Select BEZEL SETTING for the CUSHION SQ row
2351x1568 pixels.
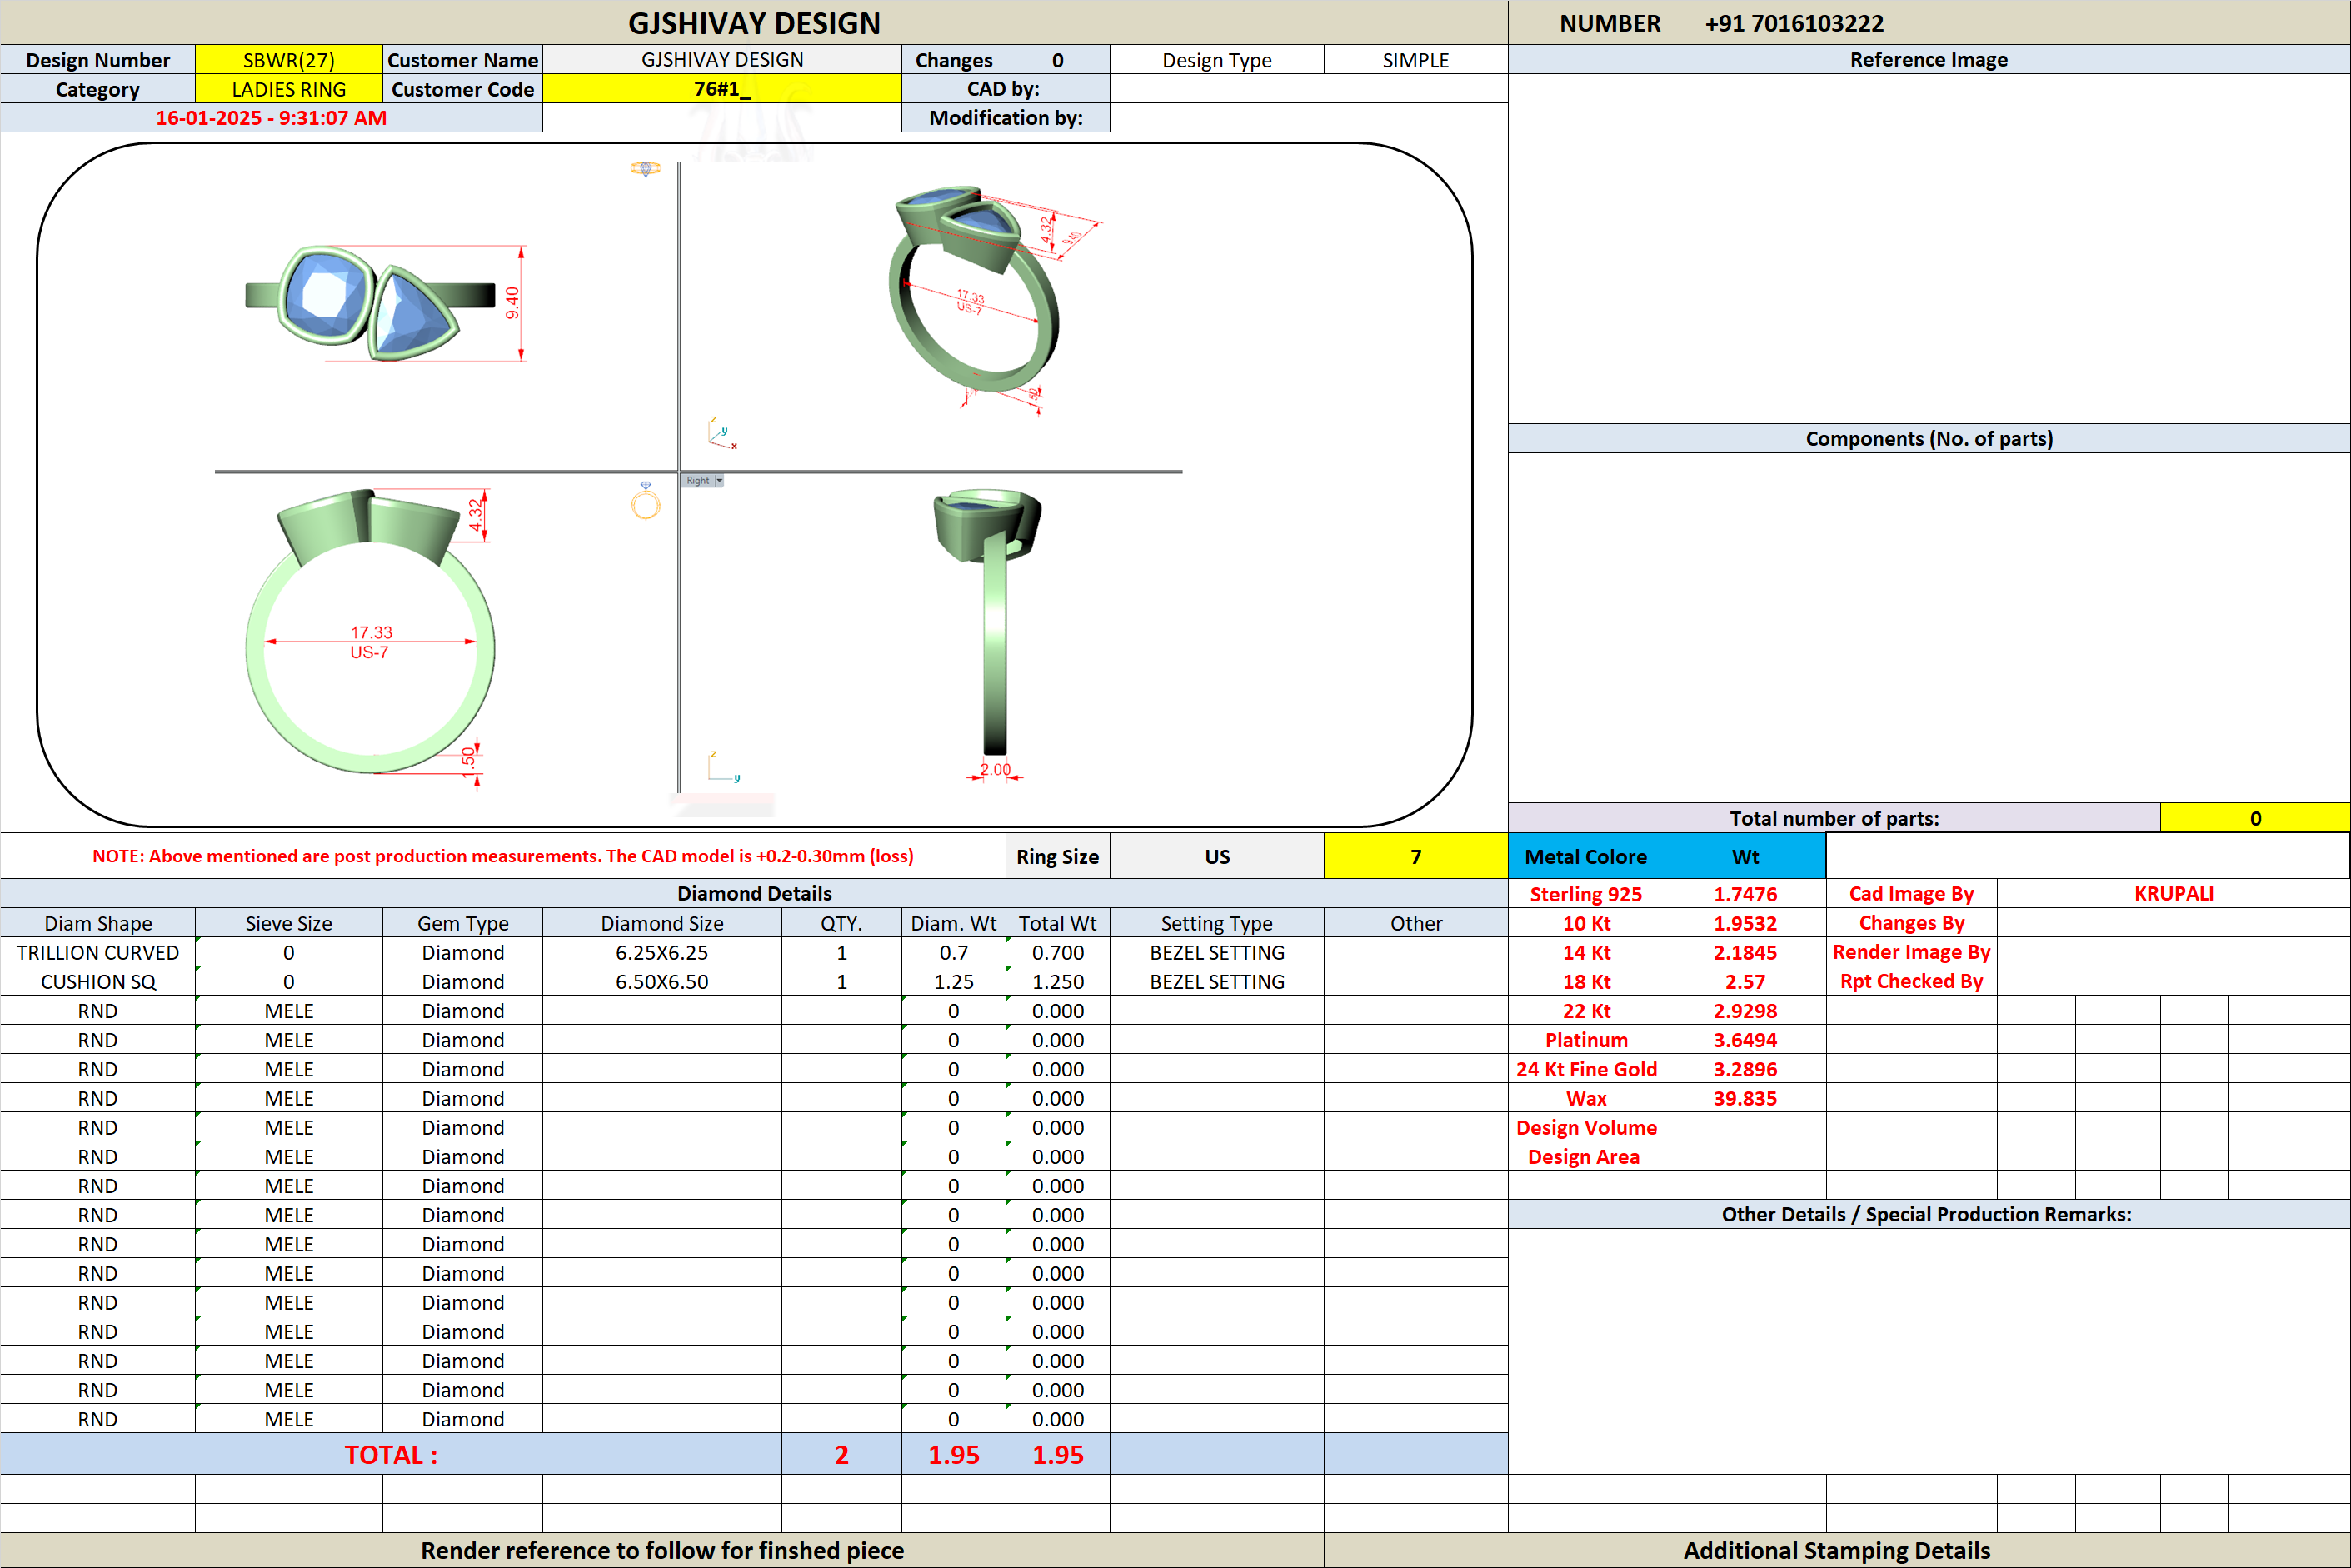tap(1217, 981)
